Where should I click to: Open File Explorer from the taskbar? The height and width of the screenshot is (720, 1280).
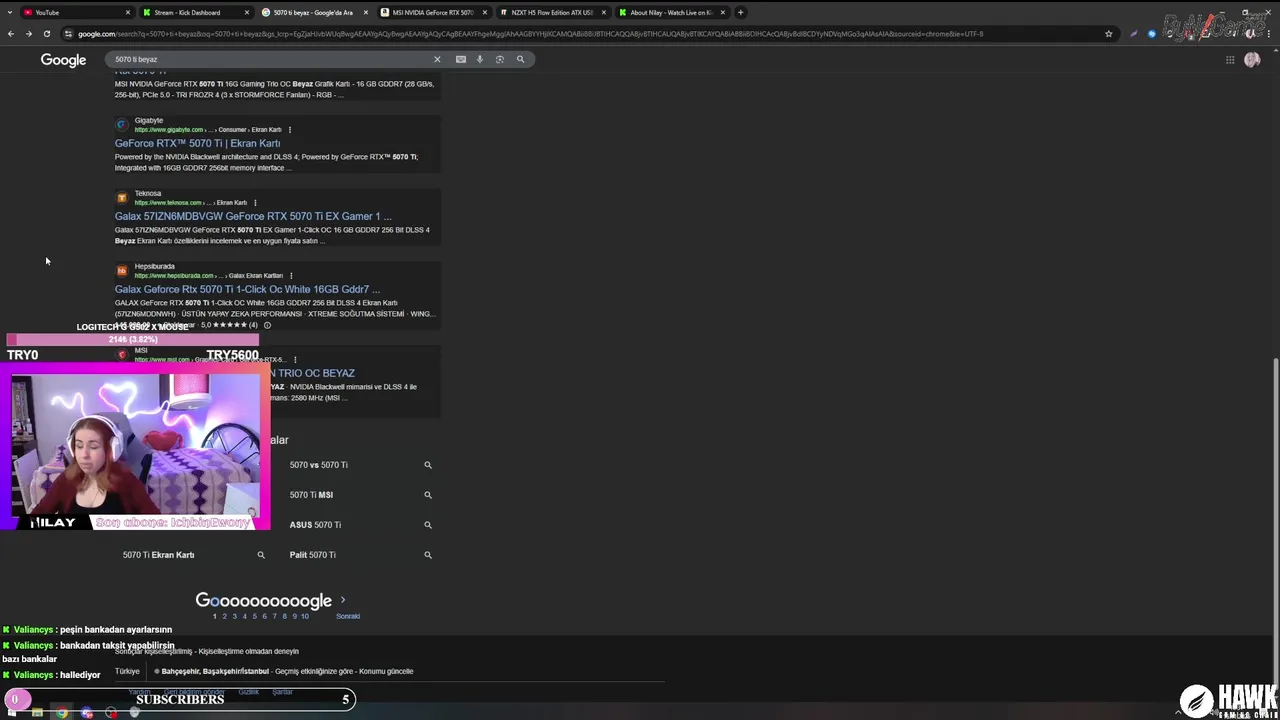coord(37,712)
